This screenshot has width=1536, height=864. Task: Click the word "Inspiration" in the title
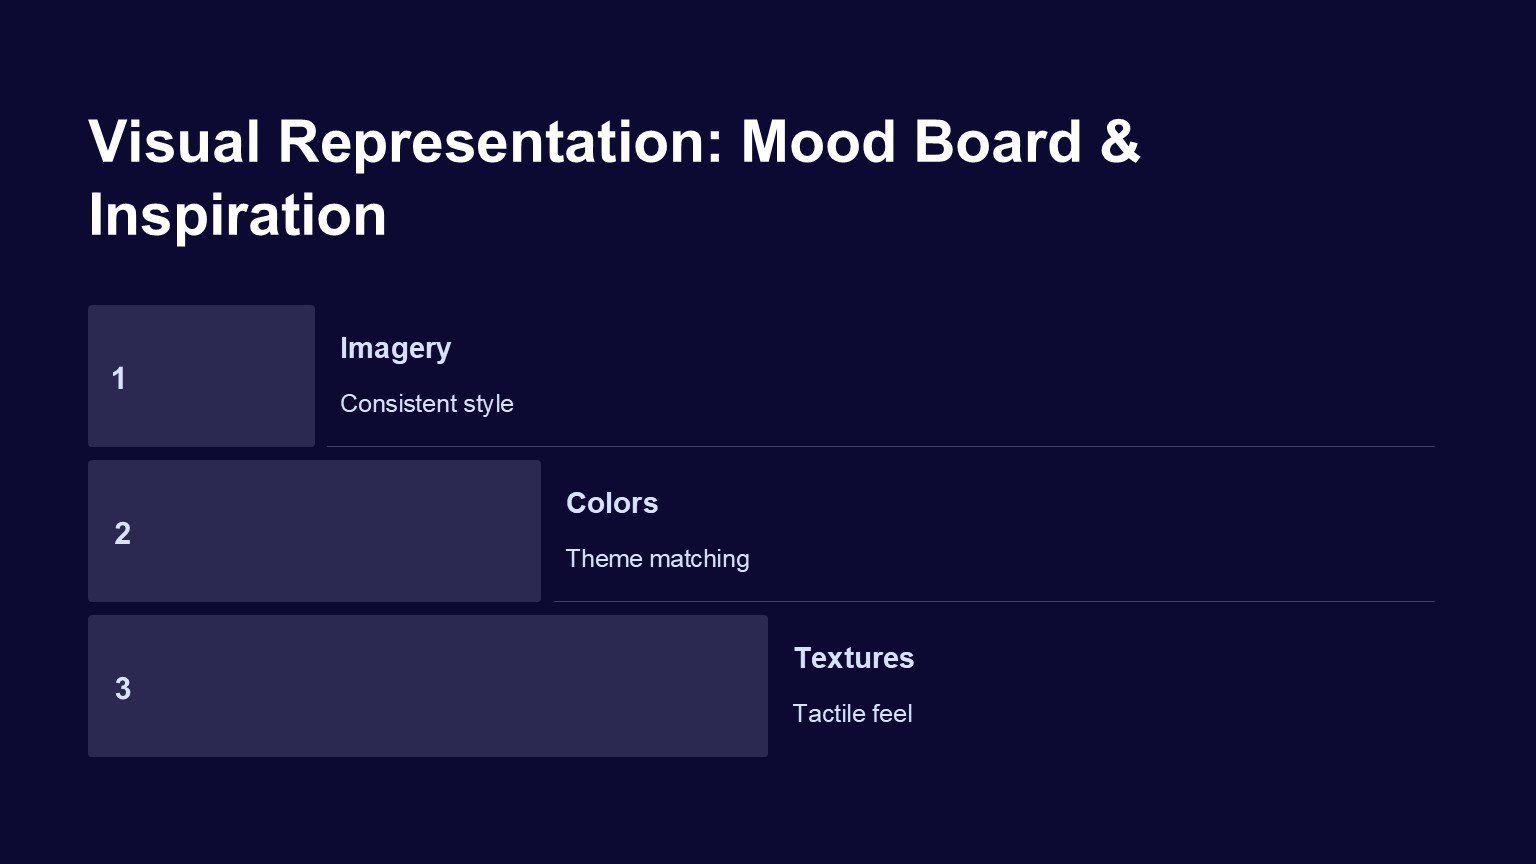[237, 215]
